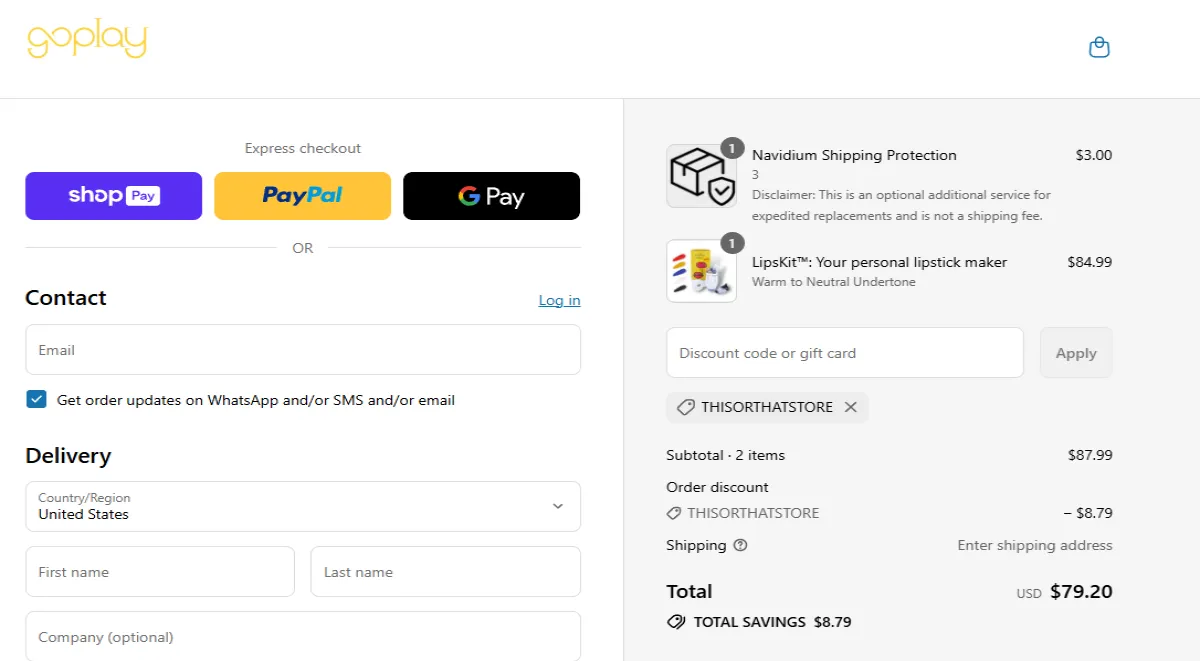
Task: Click the tag icon inside the THISORTHATSTORE pill
Action: click(685, 407)
